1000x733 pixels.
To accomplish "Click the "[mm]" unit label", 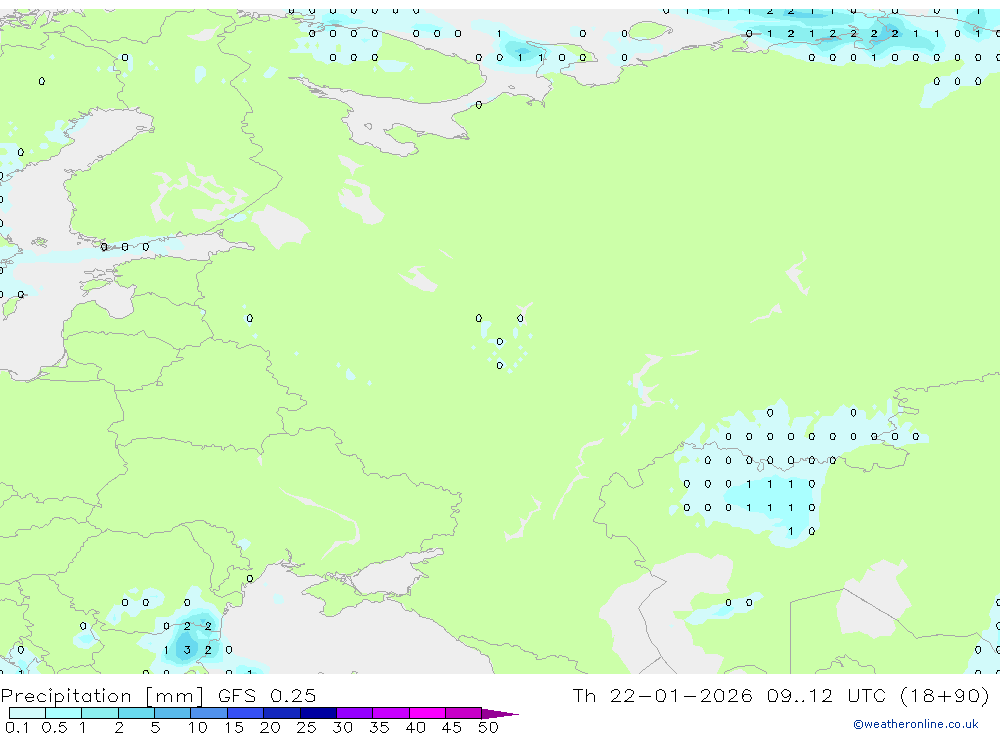I will [x=175, y=696].
